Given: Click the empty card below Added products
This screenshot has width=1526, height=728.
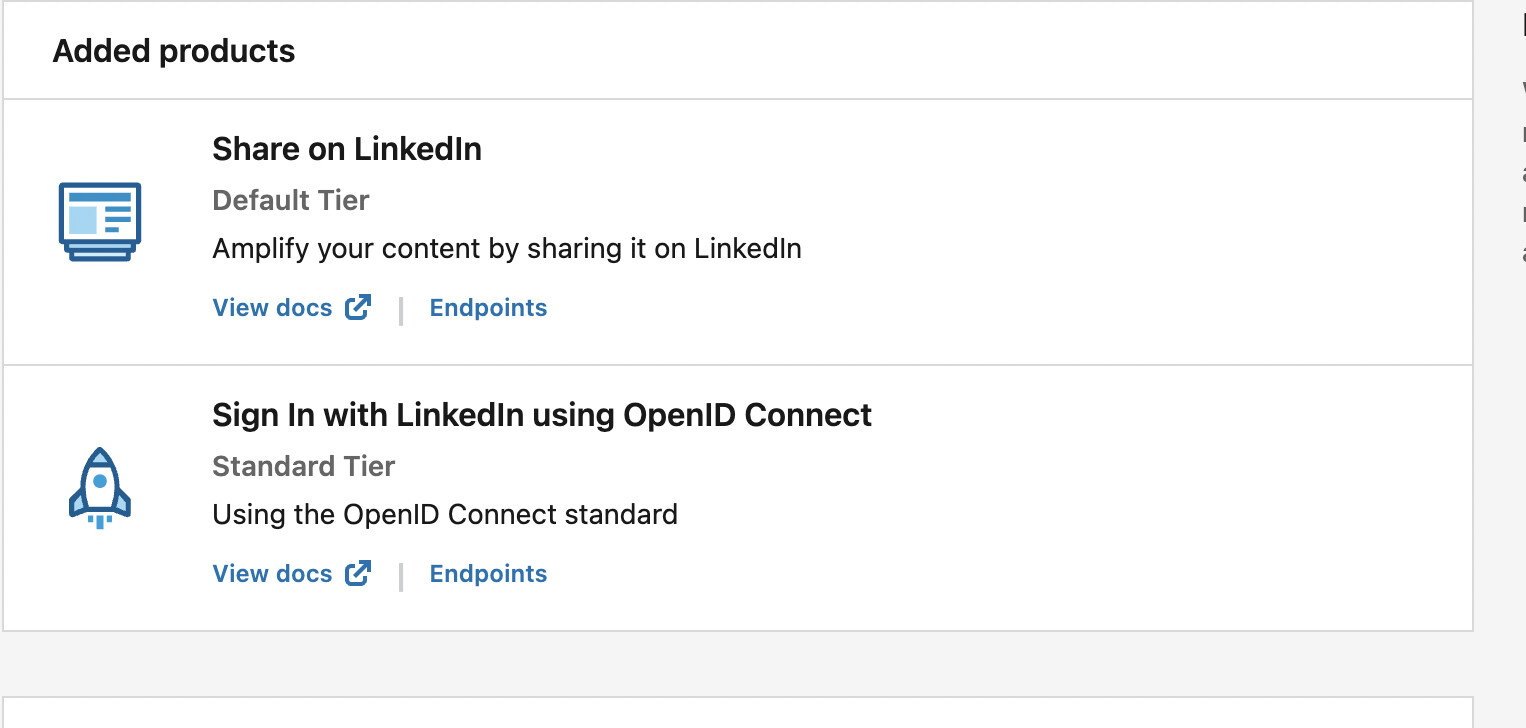Looking at the screenshot, I should [738, 712].
